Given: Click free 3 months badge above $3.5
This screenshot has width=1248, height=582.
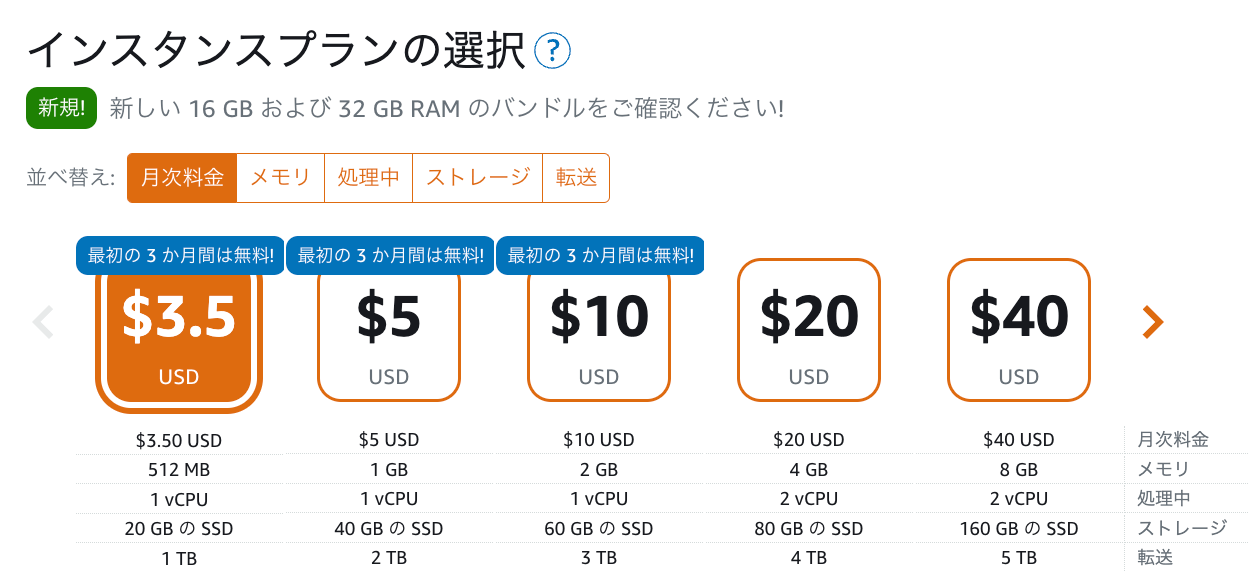Looking at the screenshot, I should 180,255.
